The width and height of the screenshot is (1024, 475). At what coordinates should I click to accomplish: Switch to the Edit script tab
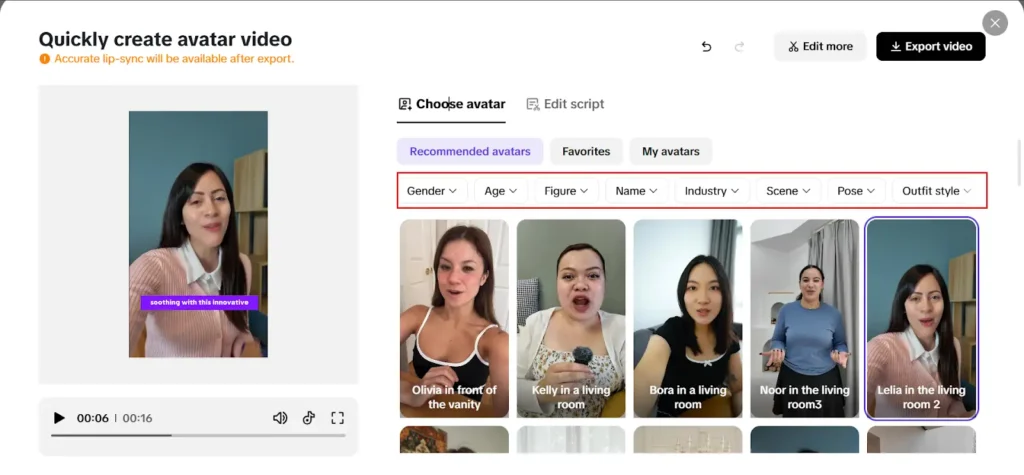pos(566,104)
